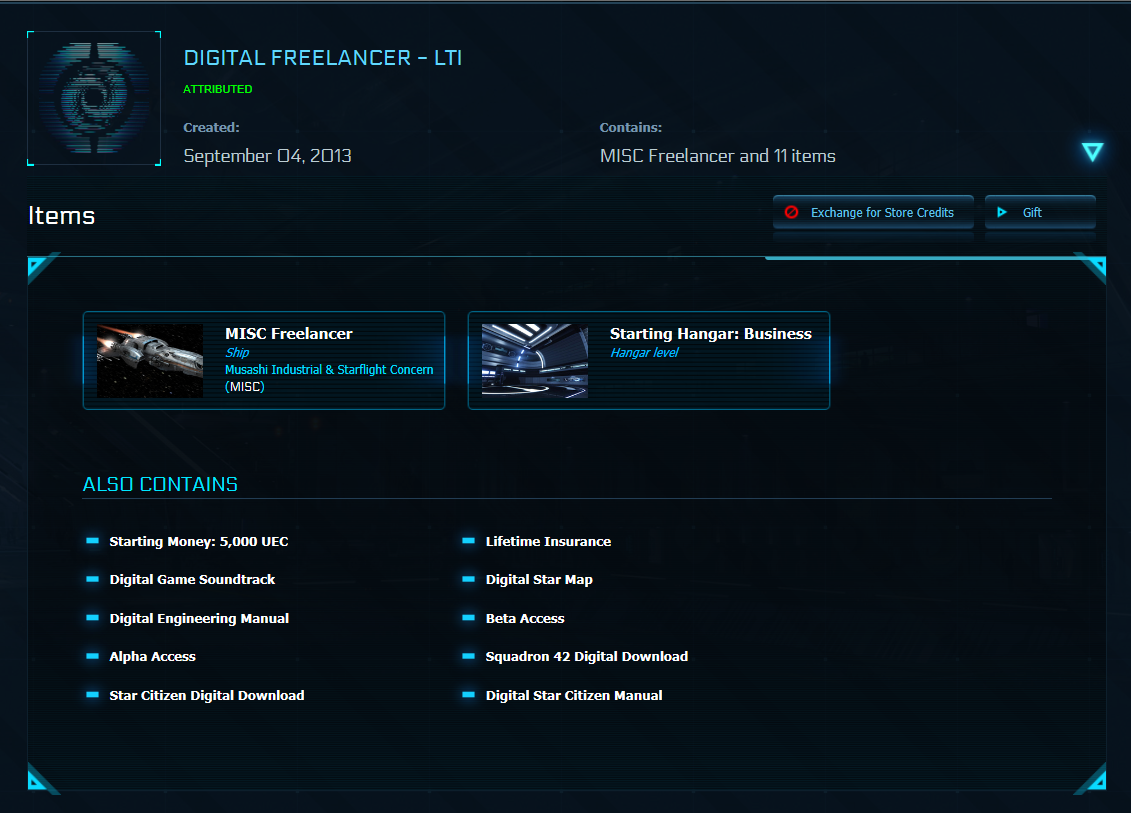Image resolution: width=1131 pixels, height=813 pixels.
Task: Open Musashi Industrial & Starflight Concern link
Action: click(329, 377)
